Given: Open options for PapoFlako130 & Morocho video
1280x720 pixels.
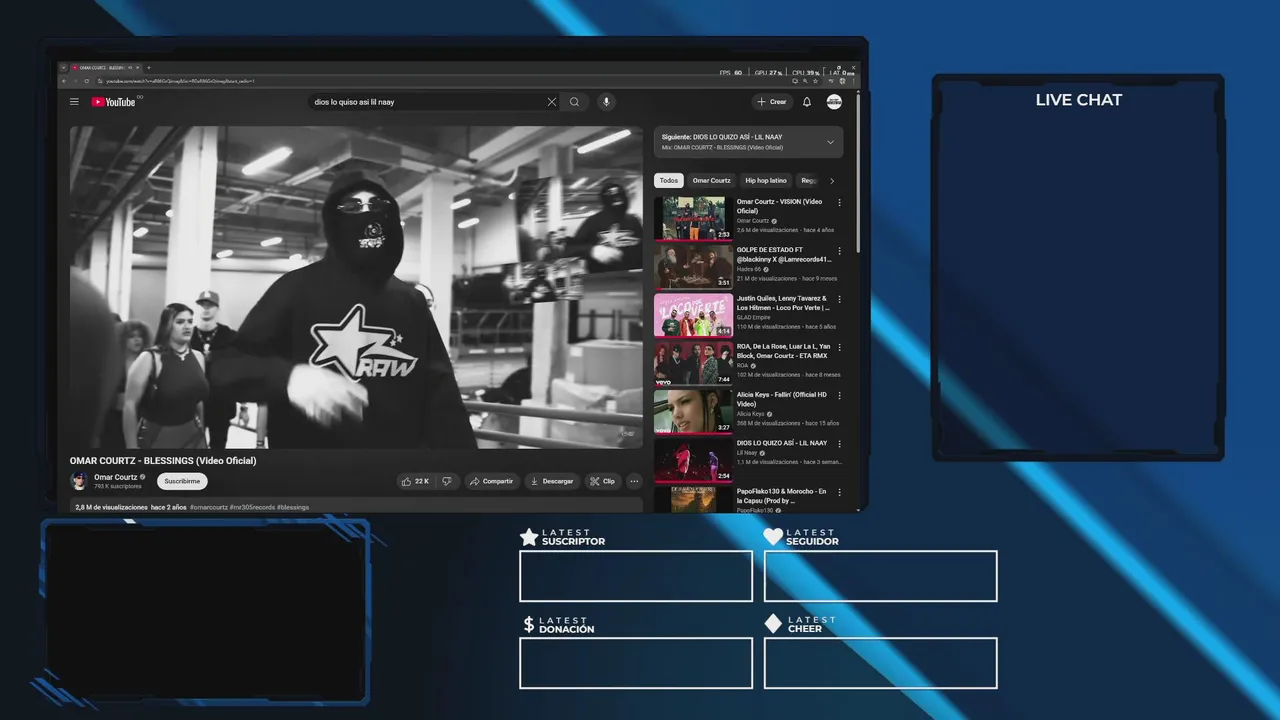Looking at the screenshot, I should tap(839, 492).
